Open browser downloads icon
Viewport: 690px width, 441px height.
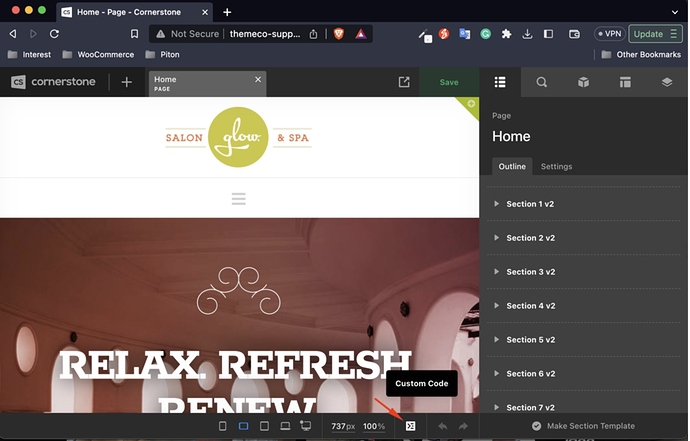coord(527,34)
